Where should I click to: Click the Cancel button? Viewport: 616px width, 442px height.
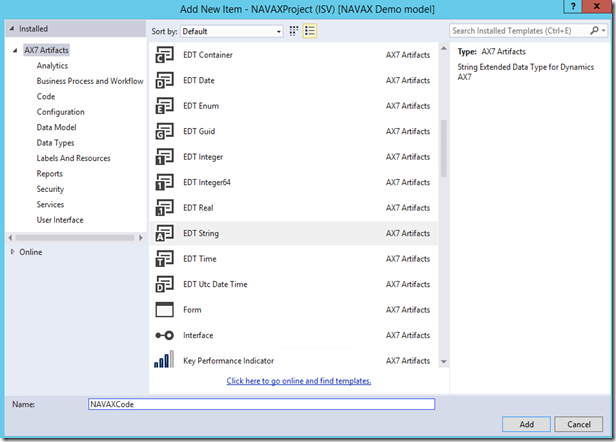click(x=579, y=424)
